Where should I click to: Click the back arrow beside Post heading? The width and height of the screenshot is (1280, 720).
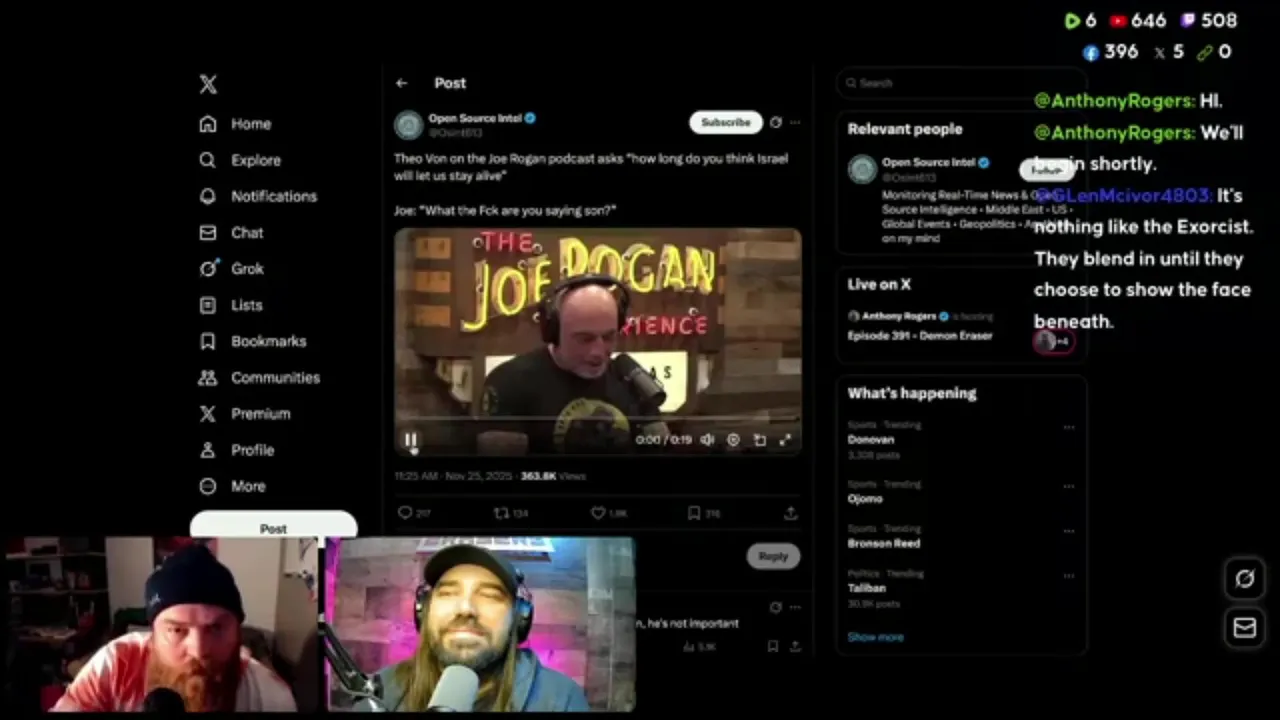tap(402, 83)
